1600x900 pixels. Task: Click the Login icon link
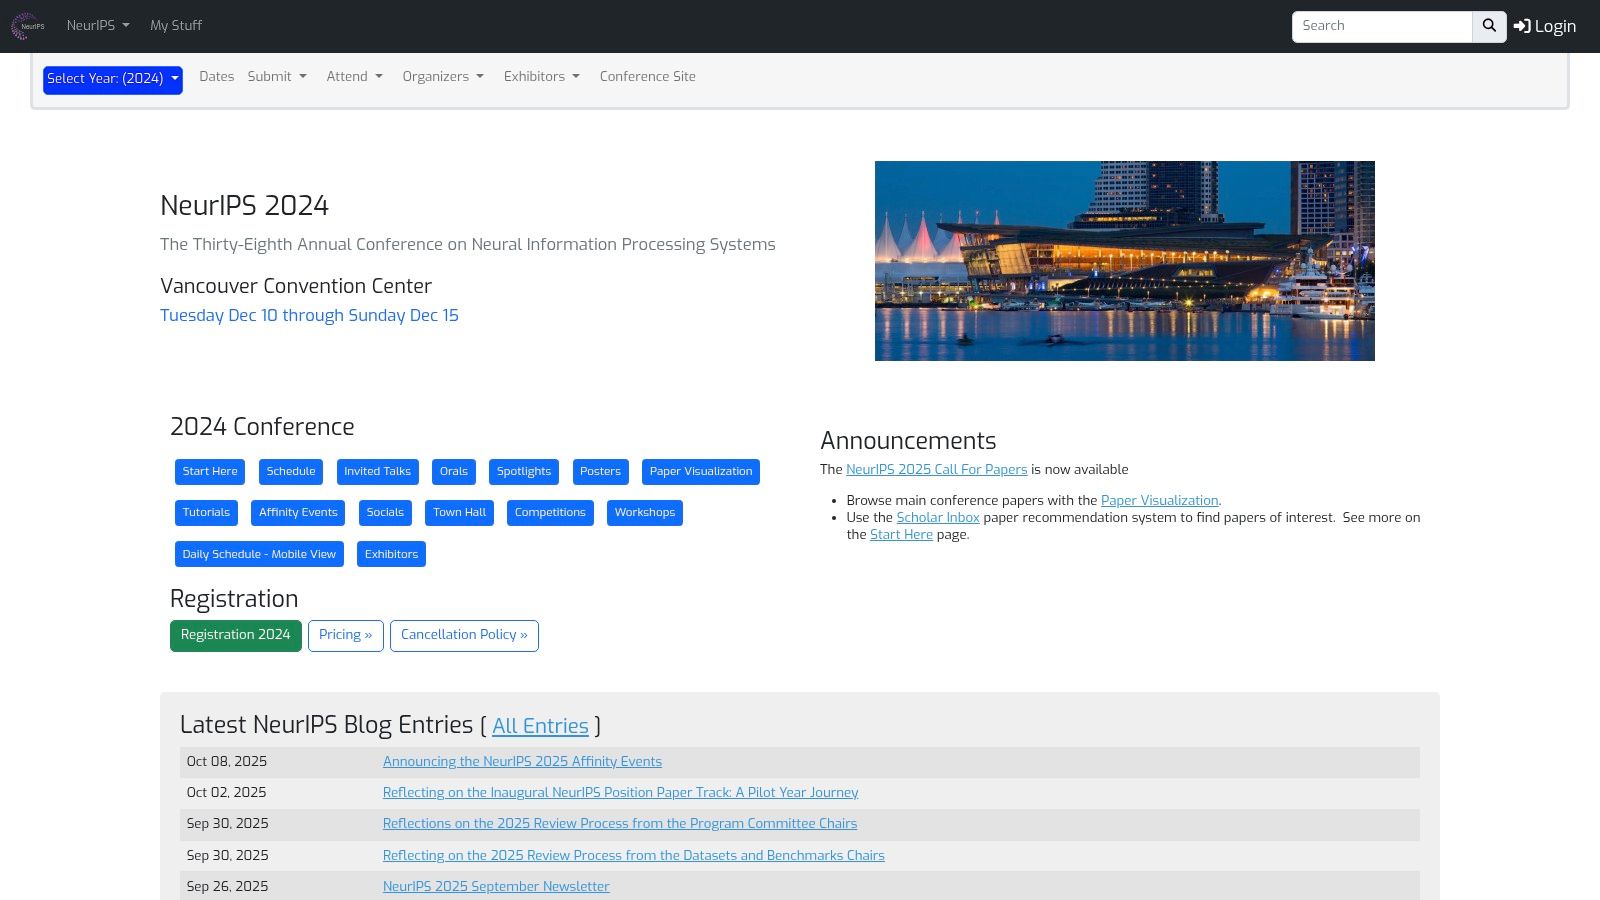[1544, 27]
